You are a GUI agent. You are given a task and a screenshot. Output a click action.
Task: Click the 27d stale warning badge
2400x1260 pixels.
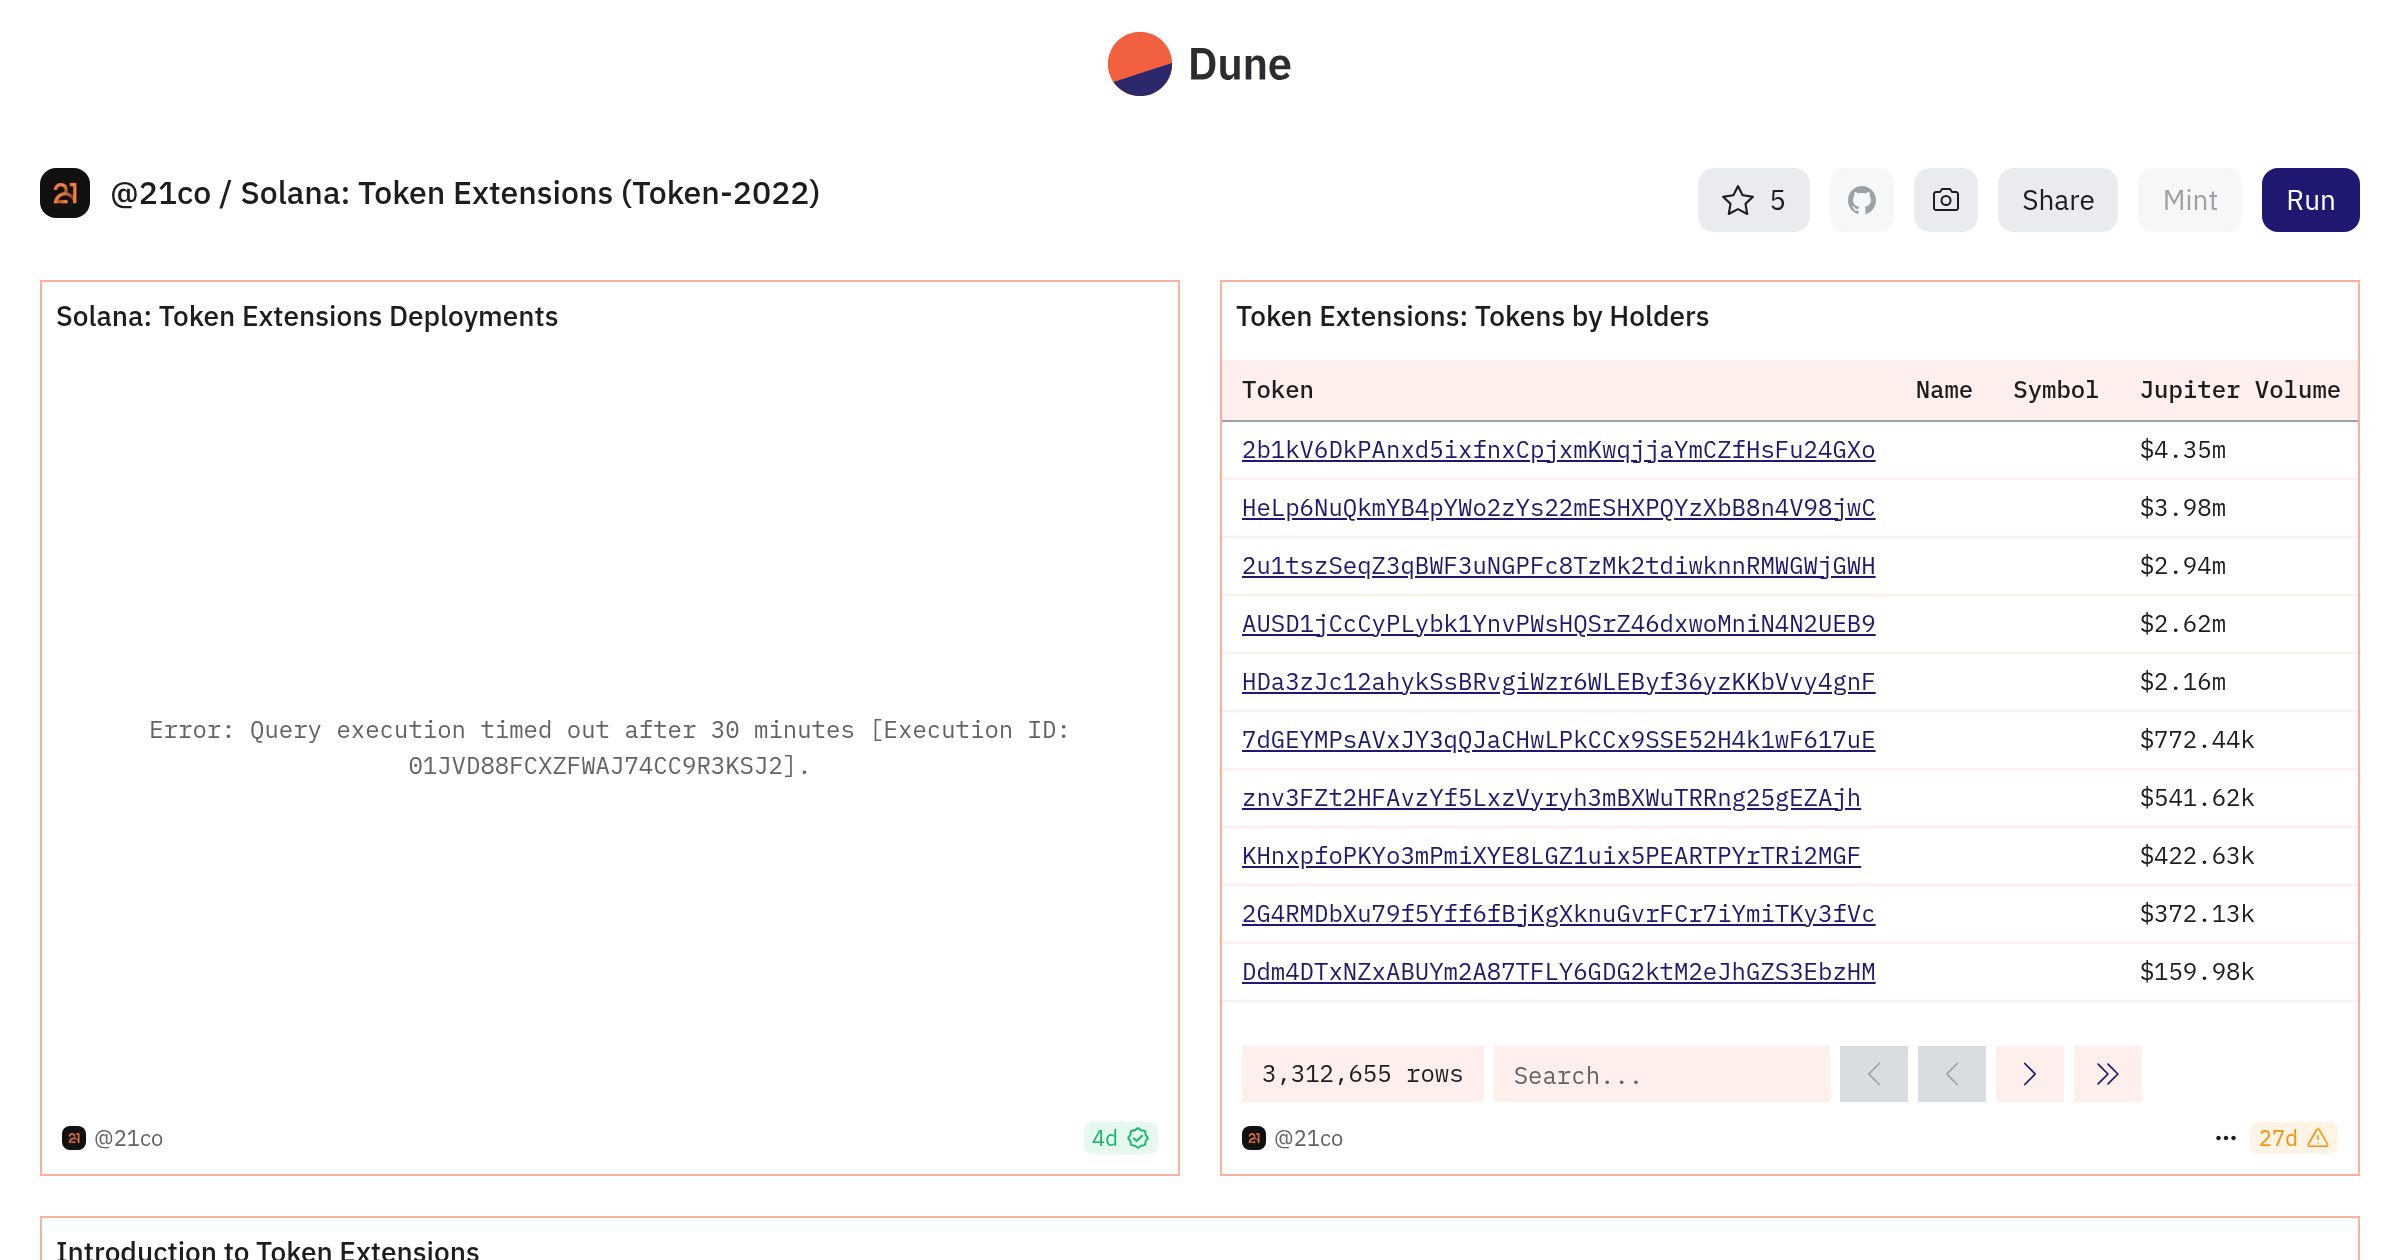[2293, 1138]
